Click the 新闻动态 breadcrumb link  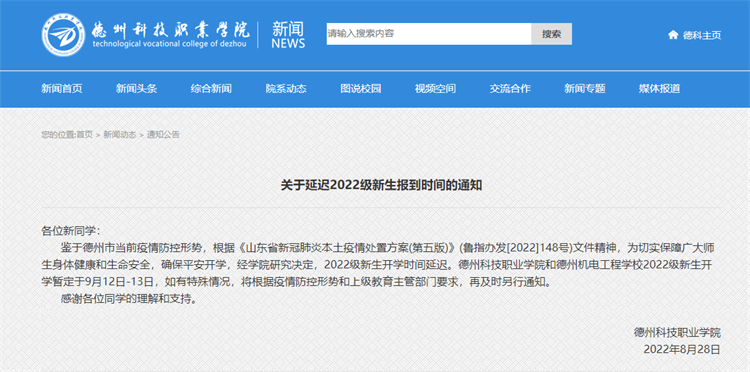point(120,135)
